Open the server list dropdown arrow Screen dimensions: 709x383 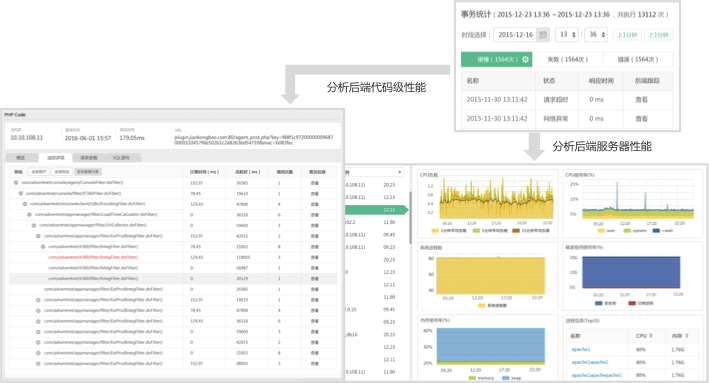point(399,172)
